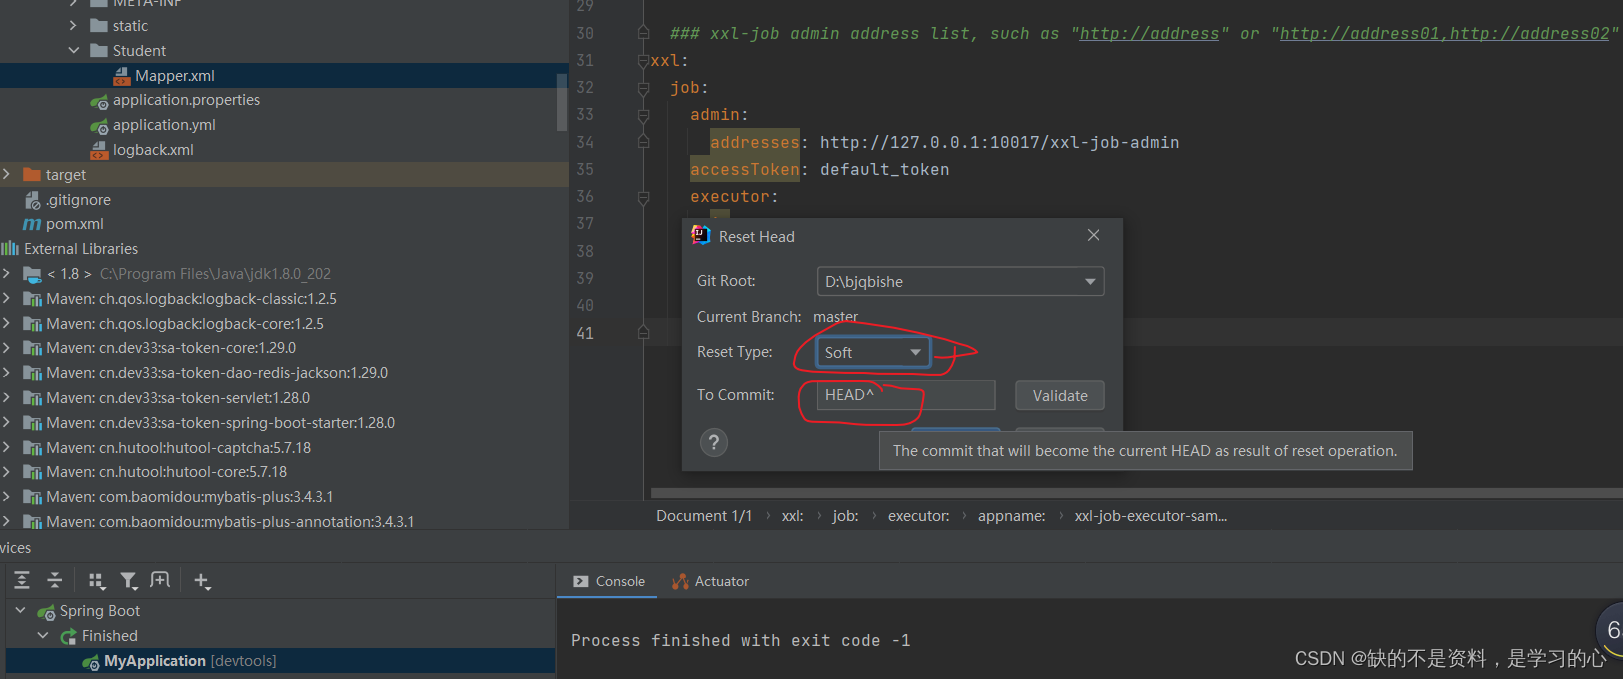Click the logback-classic library icon
This screenshot has width=1623, height=679.
coord(32,299)
